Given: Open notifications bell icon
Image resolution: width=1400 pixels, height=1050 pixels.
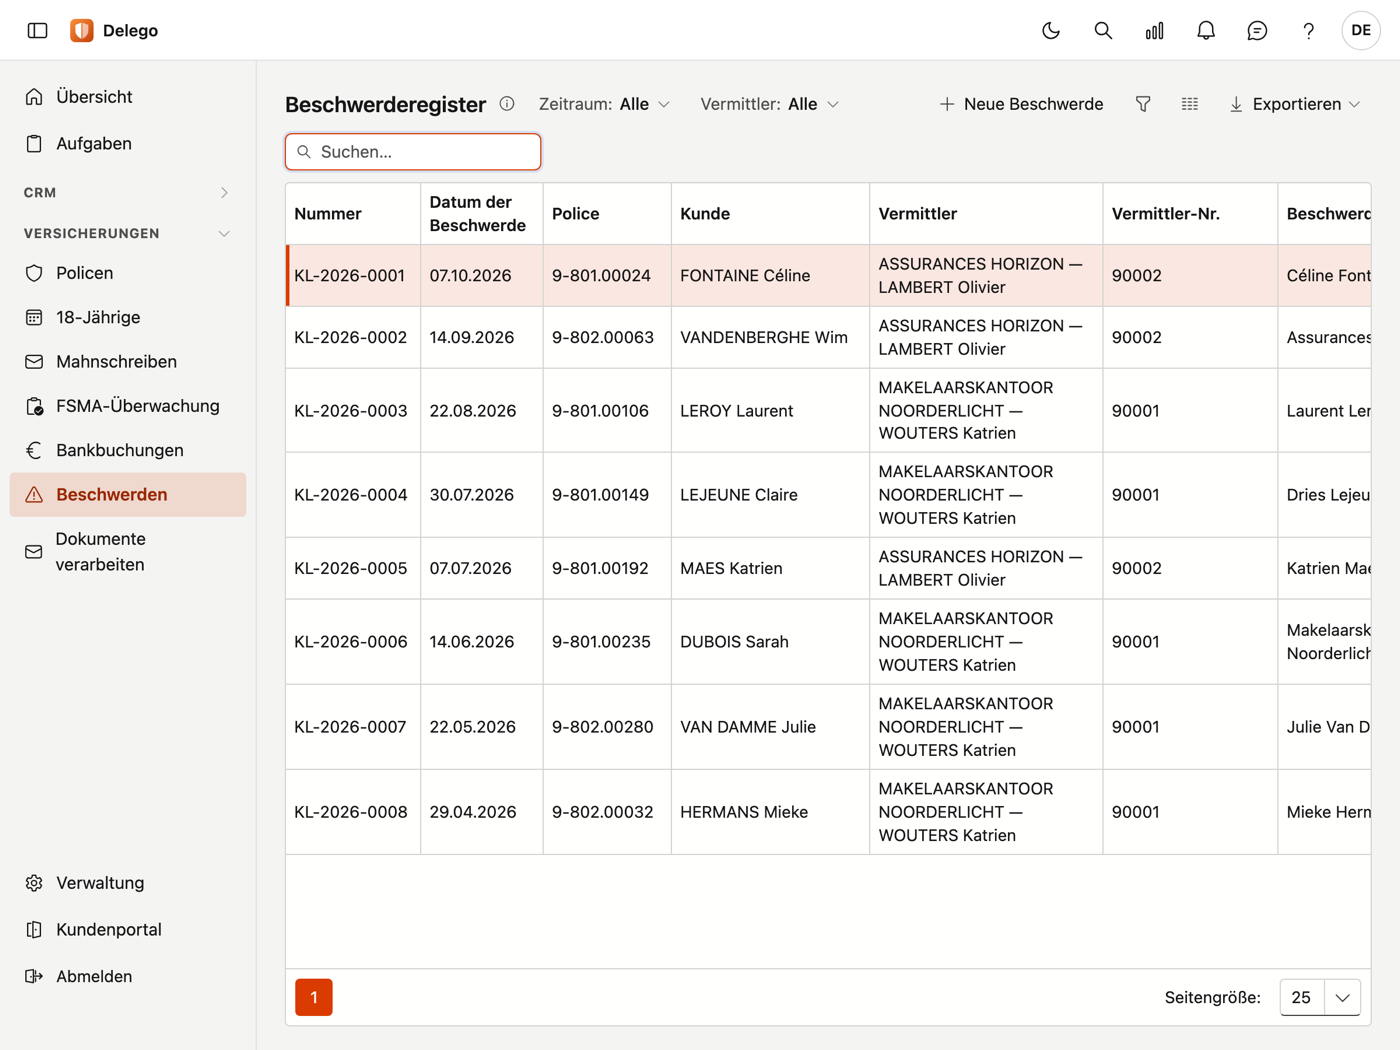Looking at the screenshot, I should (1206, 30).
